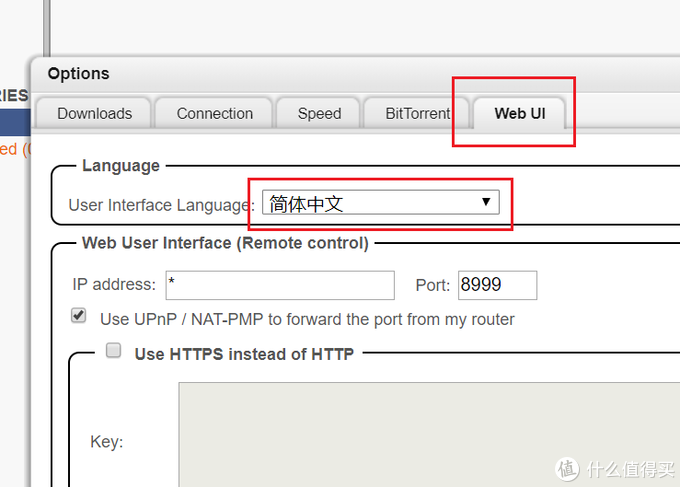680x487 pixels.
Task: Open the Downloads tab
Action: [x=94, y=113]
